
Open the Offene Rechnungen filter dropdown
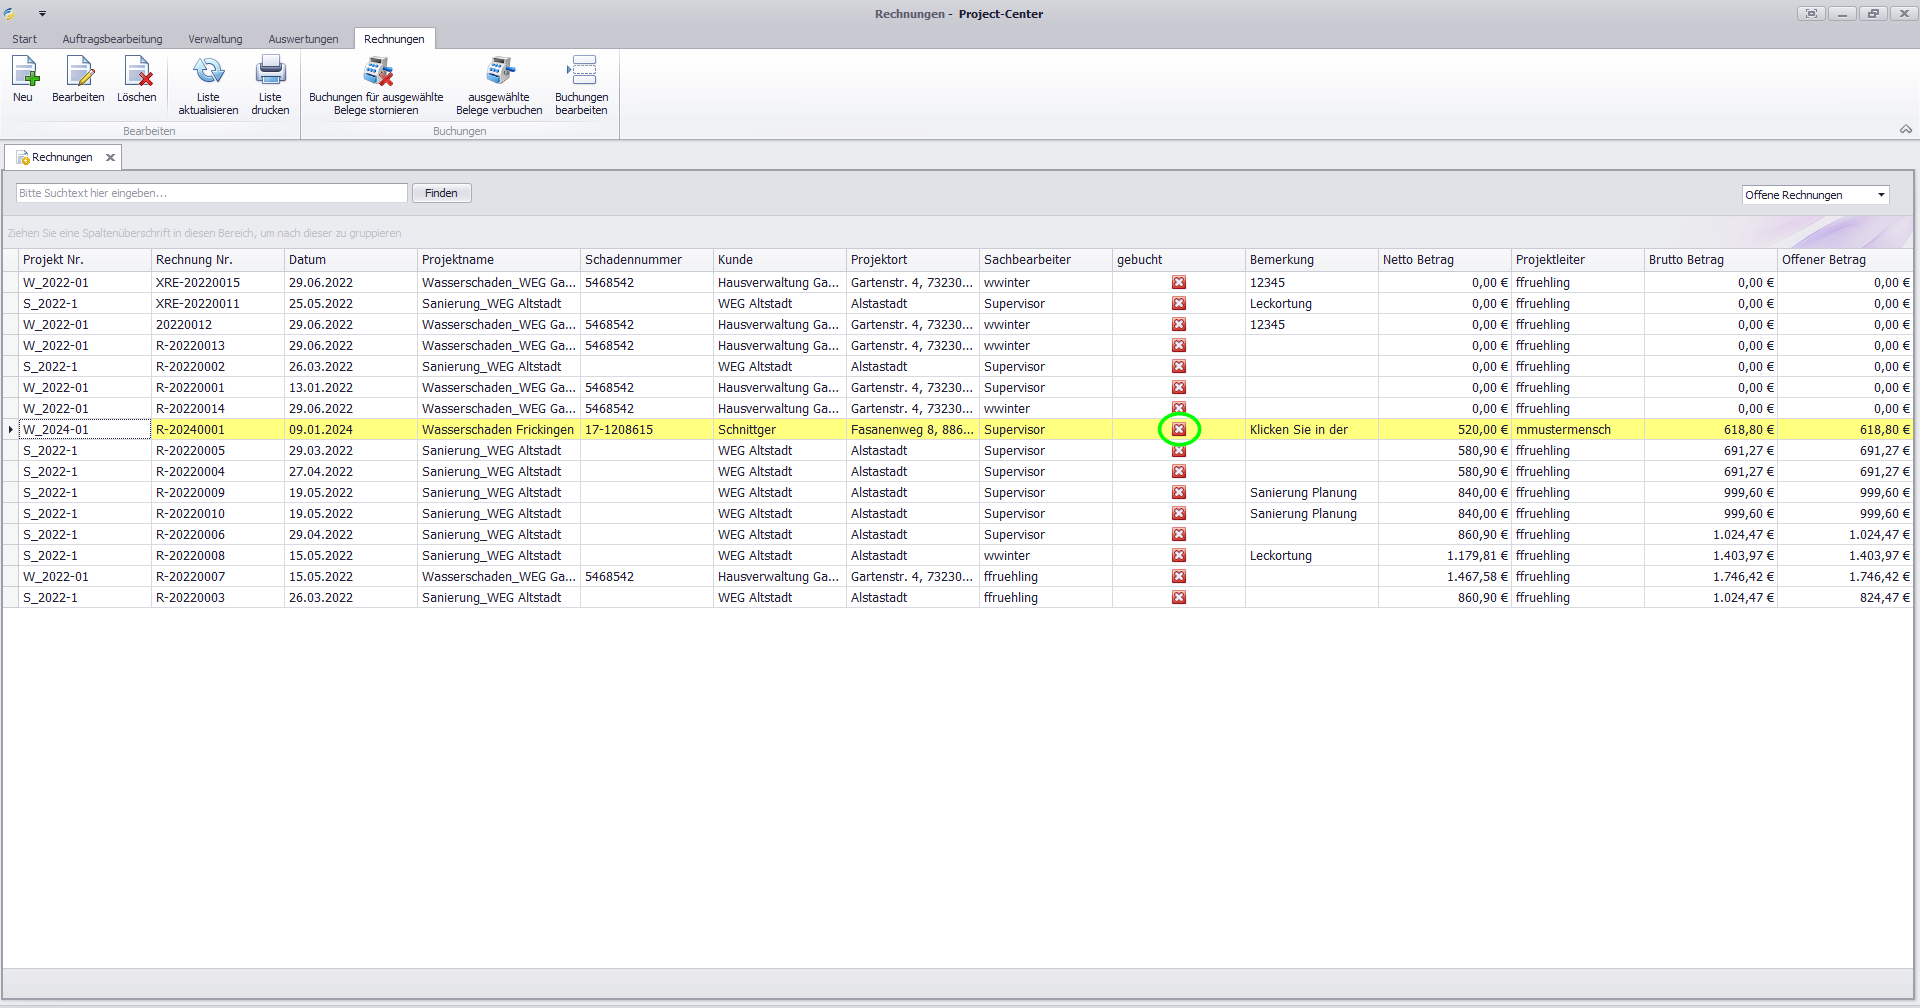1880,195
